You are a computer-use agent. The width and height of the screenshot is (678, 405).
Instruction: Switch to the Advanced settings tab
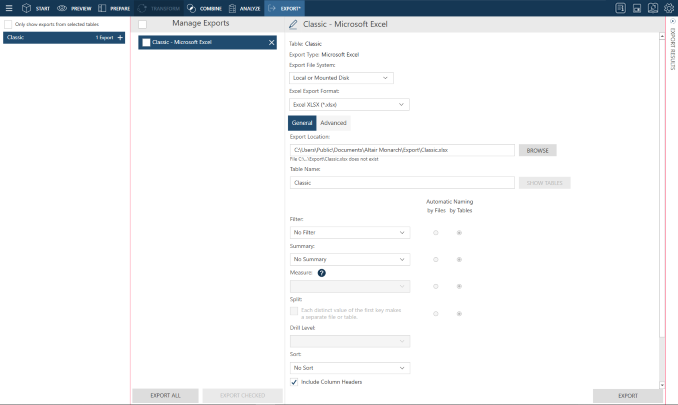pos(333,123)
